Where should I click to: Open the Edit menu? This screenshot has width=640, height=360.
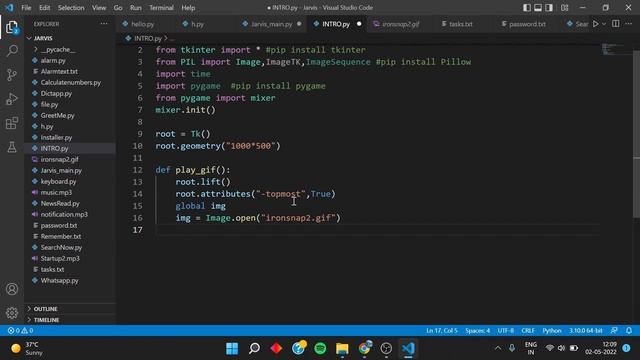(x=44, y=8)
